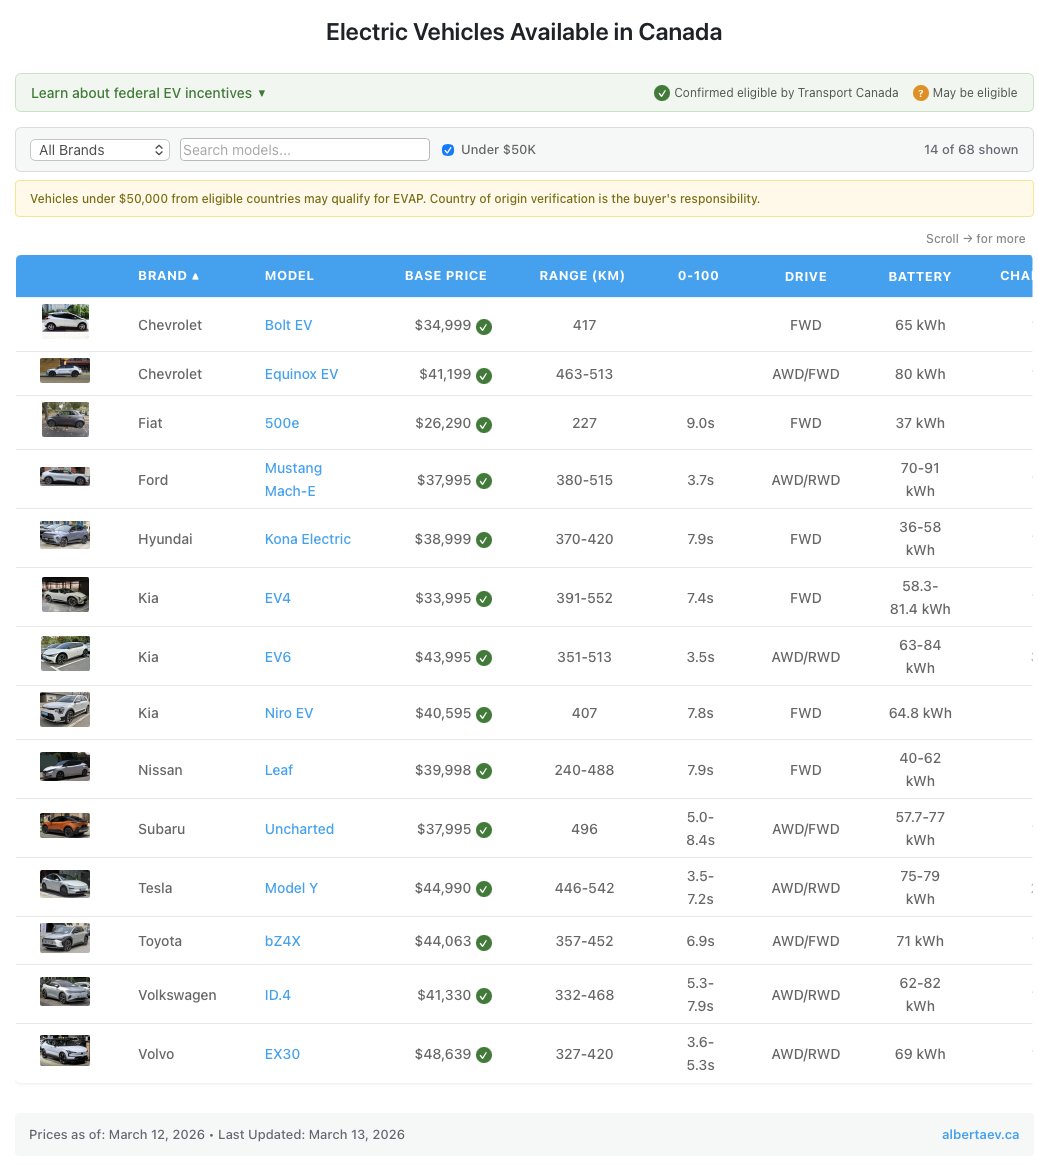This screenshot has height=1165, width=1038.
Task: Click the '64.8 kWh' battery cell
Action: tap(920, 713)
